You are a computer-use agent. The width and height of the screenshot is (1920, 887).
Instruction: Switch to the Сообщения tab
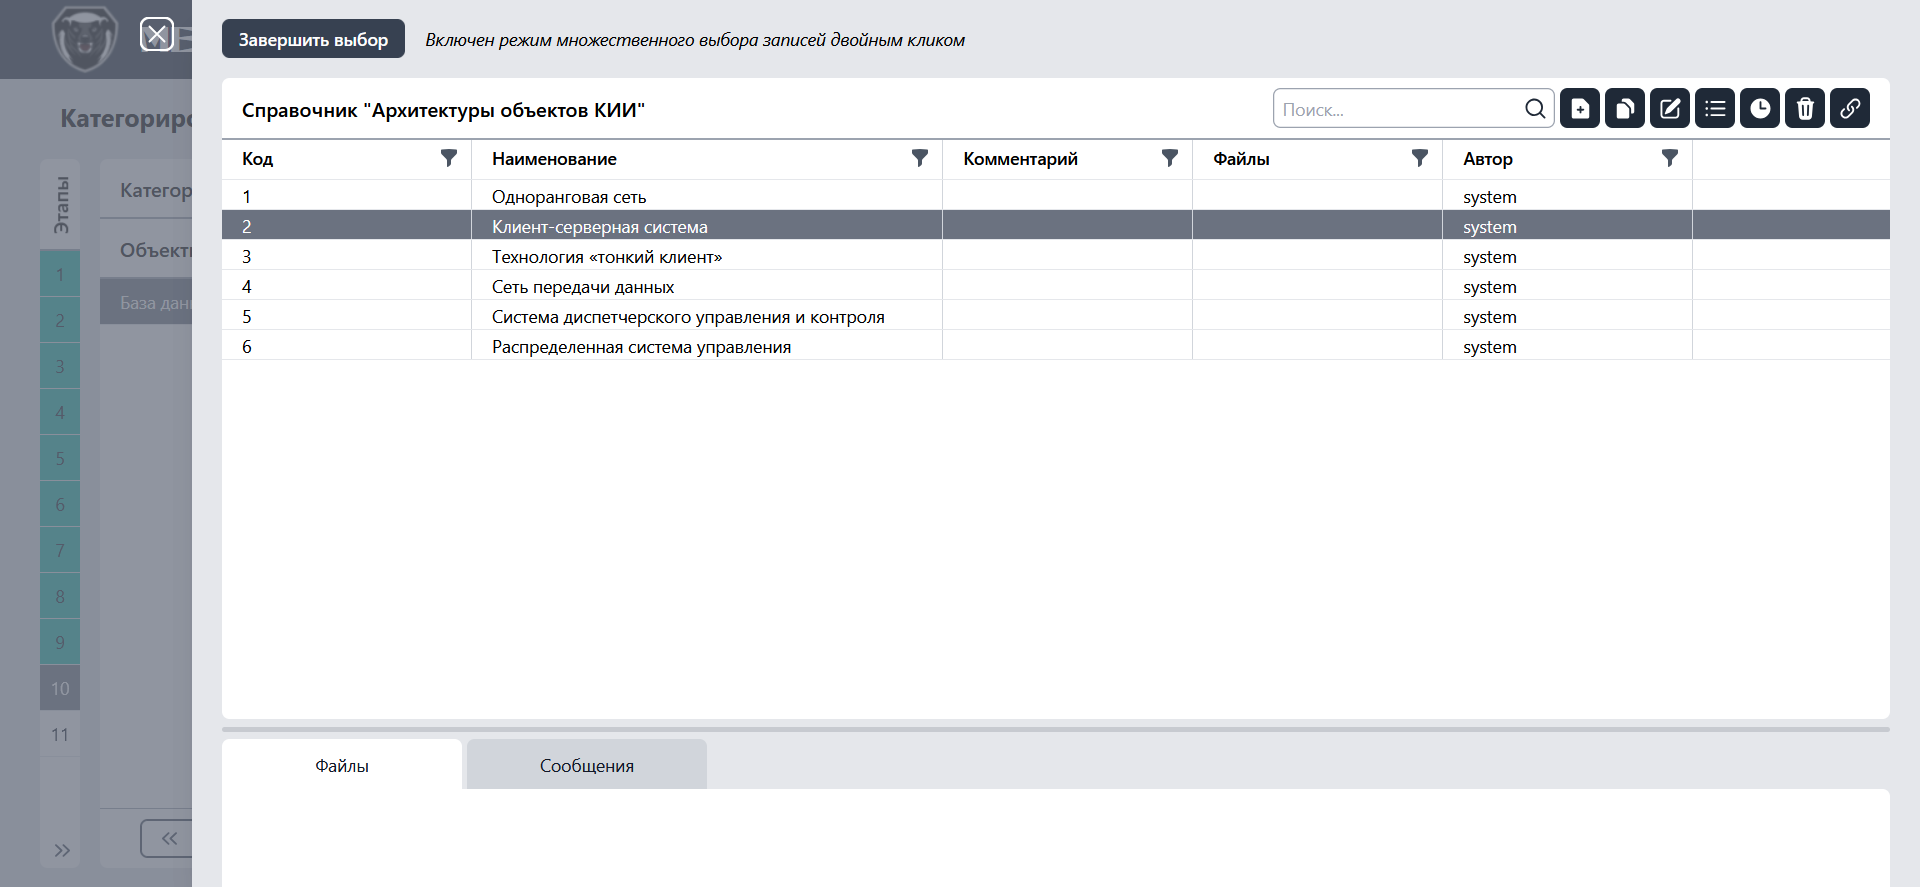pyautogui.click(x=587, y=765)
